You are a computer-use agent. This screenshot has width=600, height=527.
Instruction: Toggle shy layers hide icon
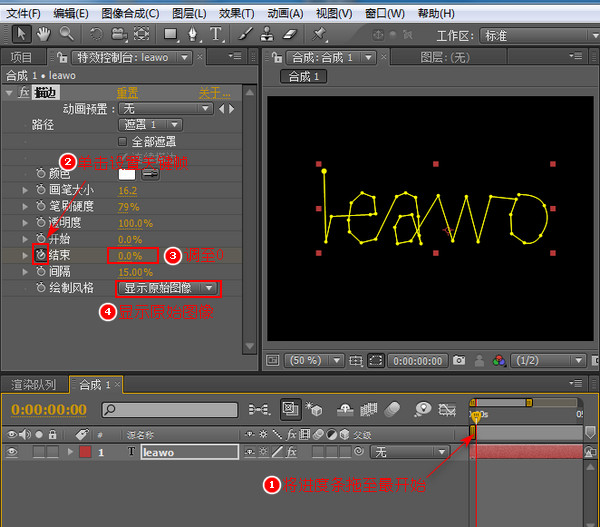tap(345, 410)
